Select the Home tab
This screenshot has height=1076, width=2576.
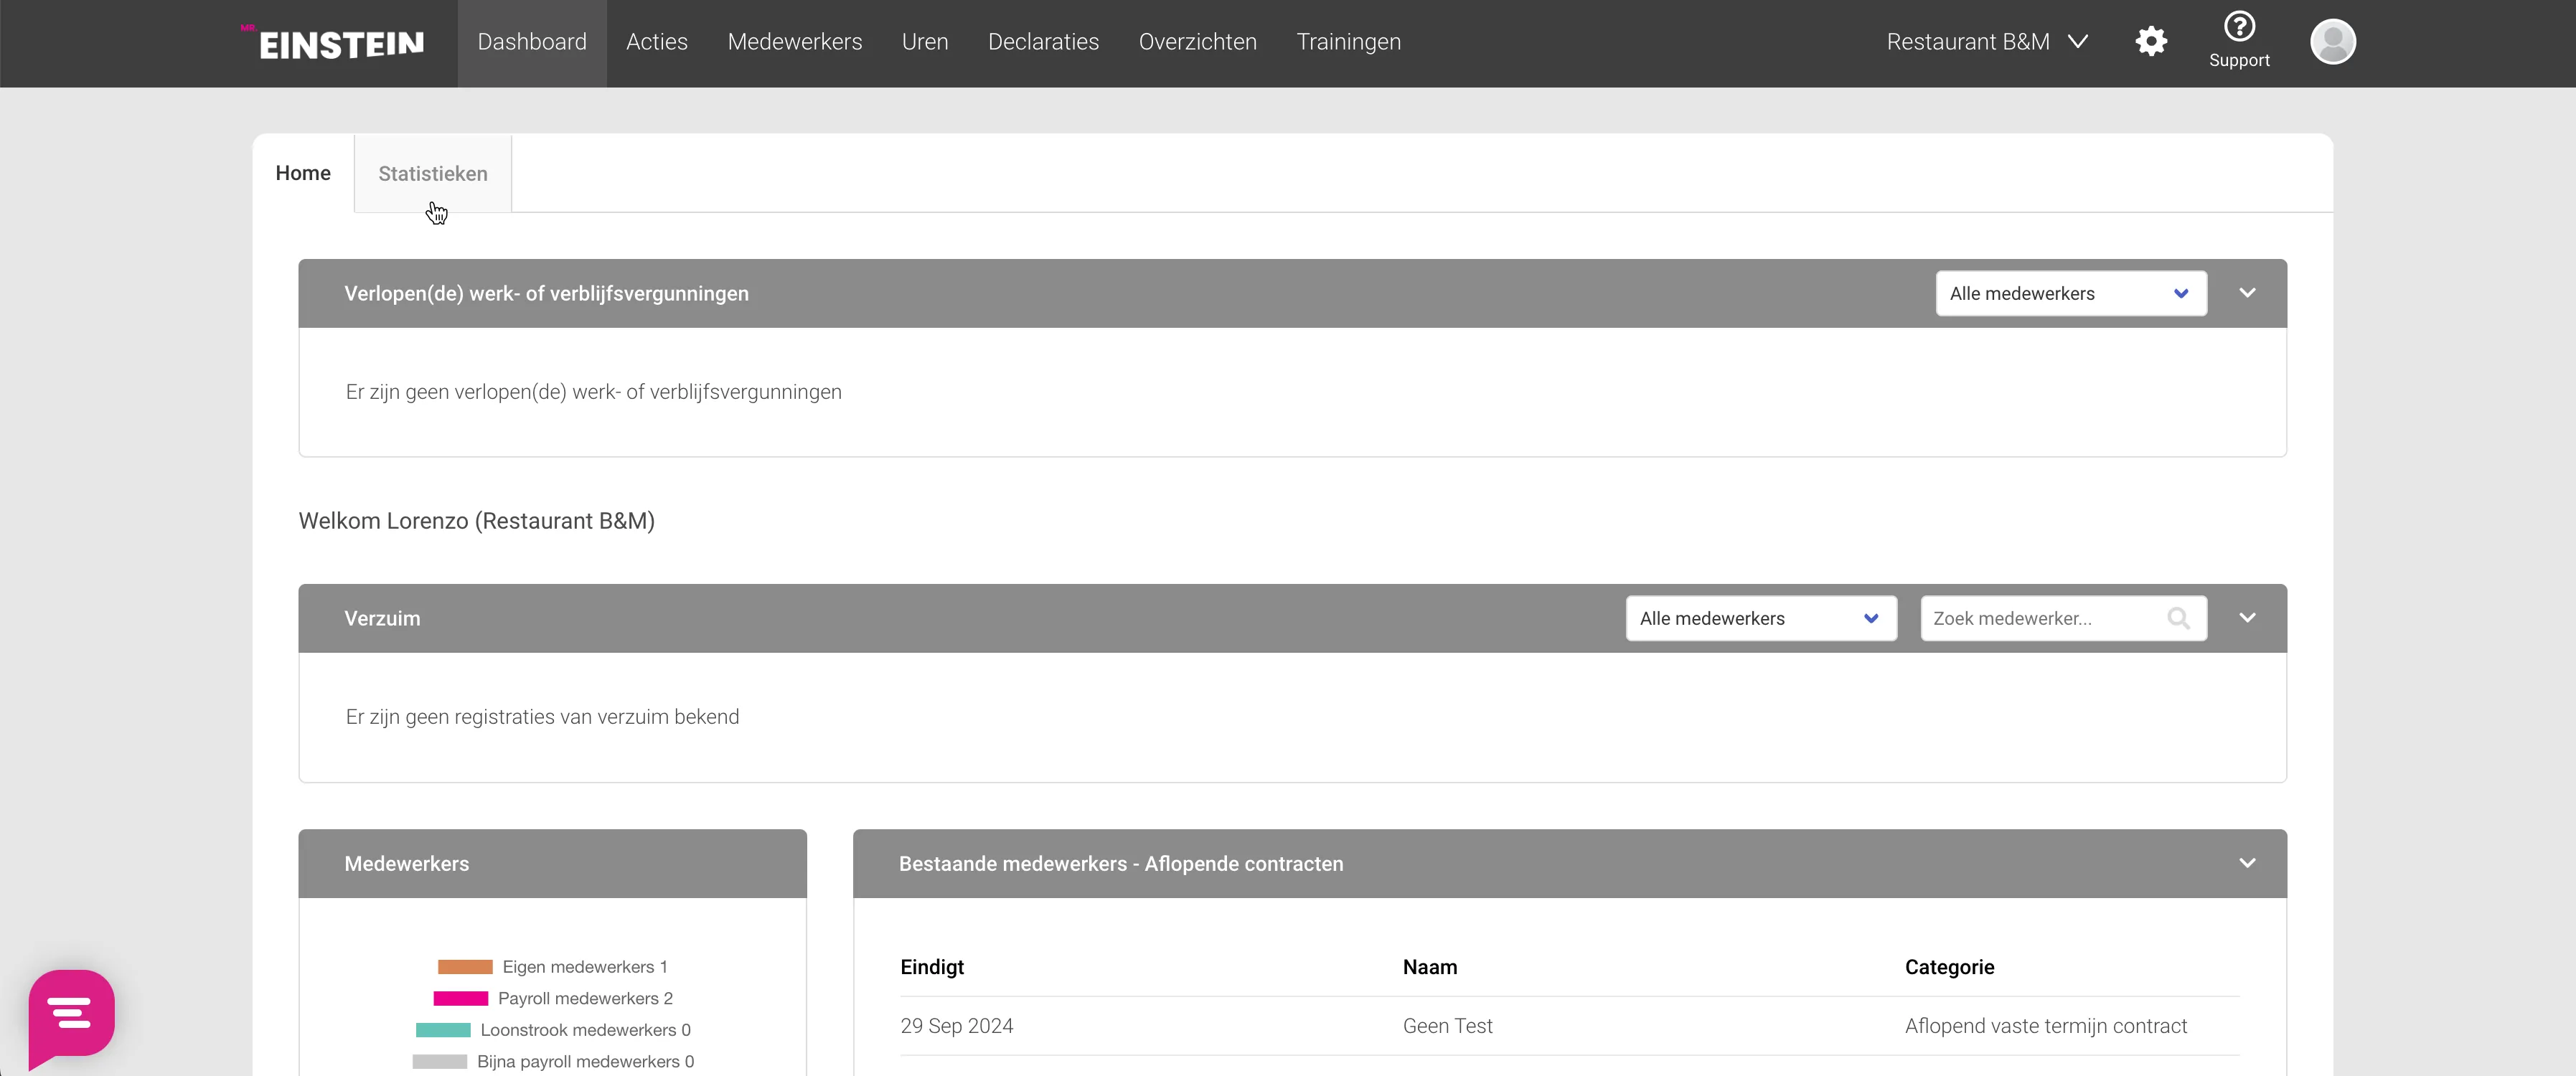point(303,173)
